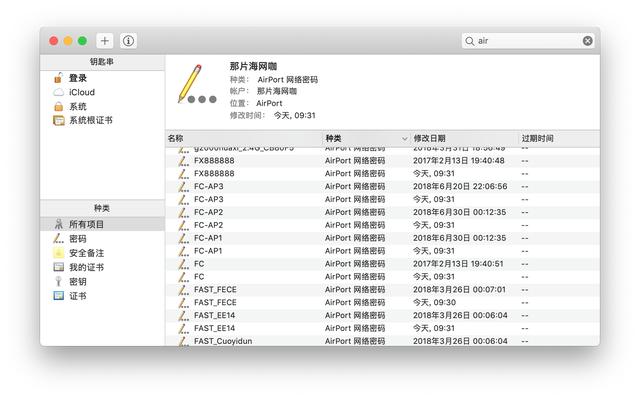640x399 pixels.
Task: Open the info inspector button in toolbar
Action: (x=128, y=41)
